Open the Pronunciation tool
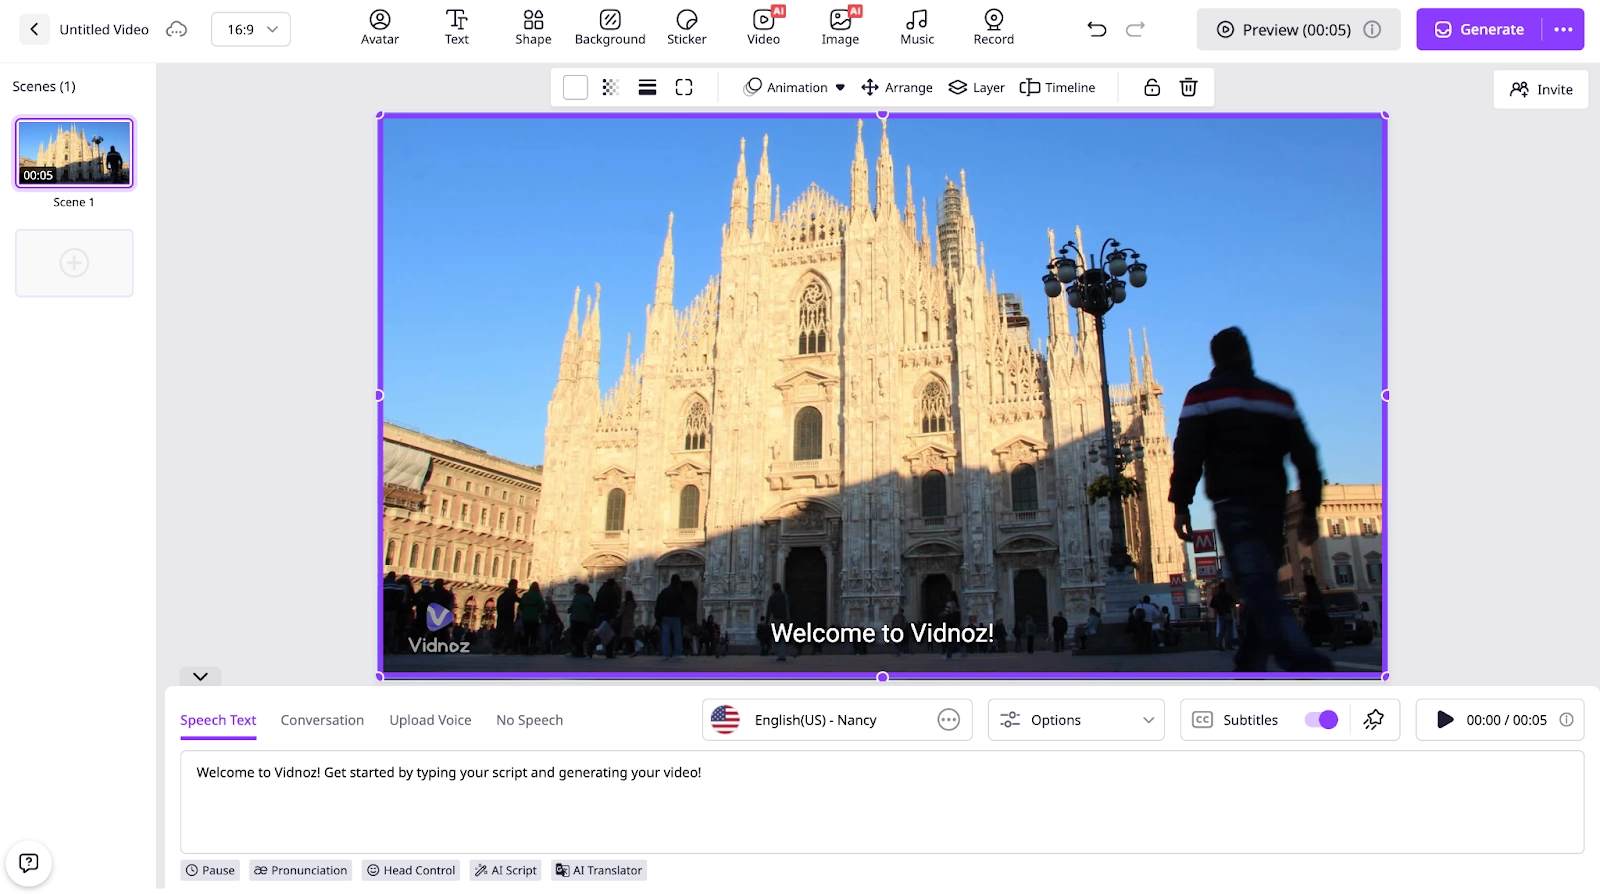The width and height of the screenshot is (1600, 894). [300, 870]
